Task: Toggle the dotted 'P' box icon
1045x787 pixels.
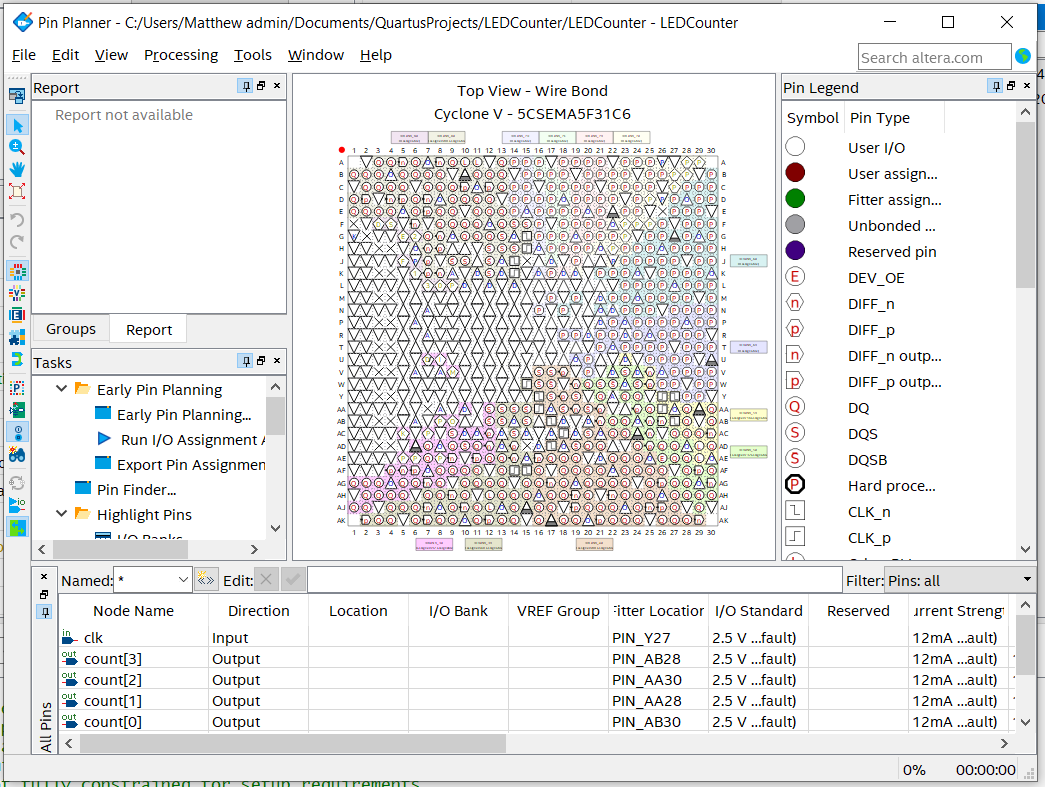Action: pos(17,388)
